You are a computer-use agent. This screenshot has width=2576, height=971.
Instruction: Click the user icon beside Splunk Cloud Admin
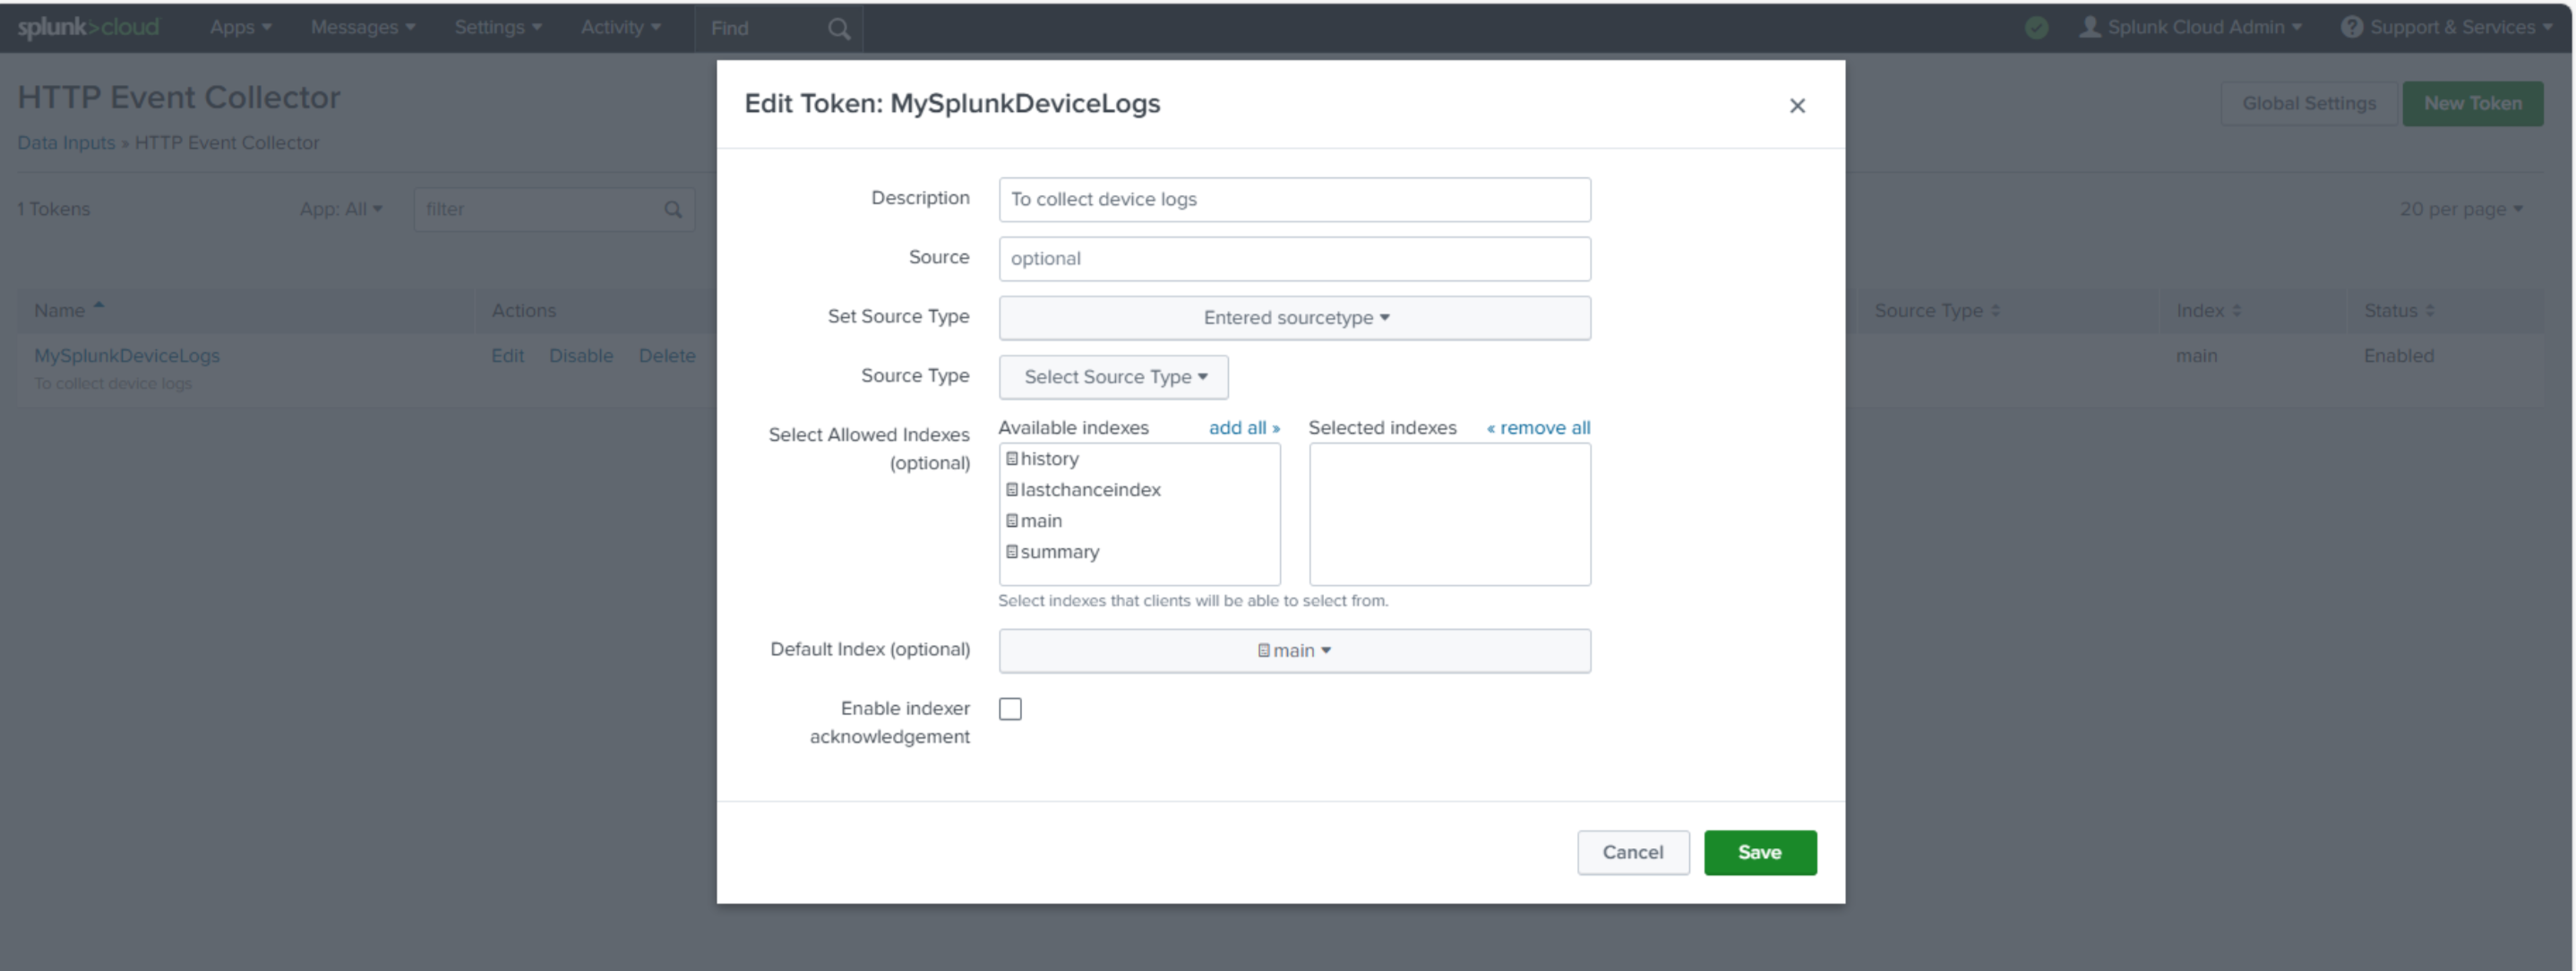[x=2089, y=27]
